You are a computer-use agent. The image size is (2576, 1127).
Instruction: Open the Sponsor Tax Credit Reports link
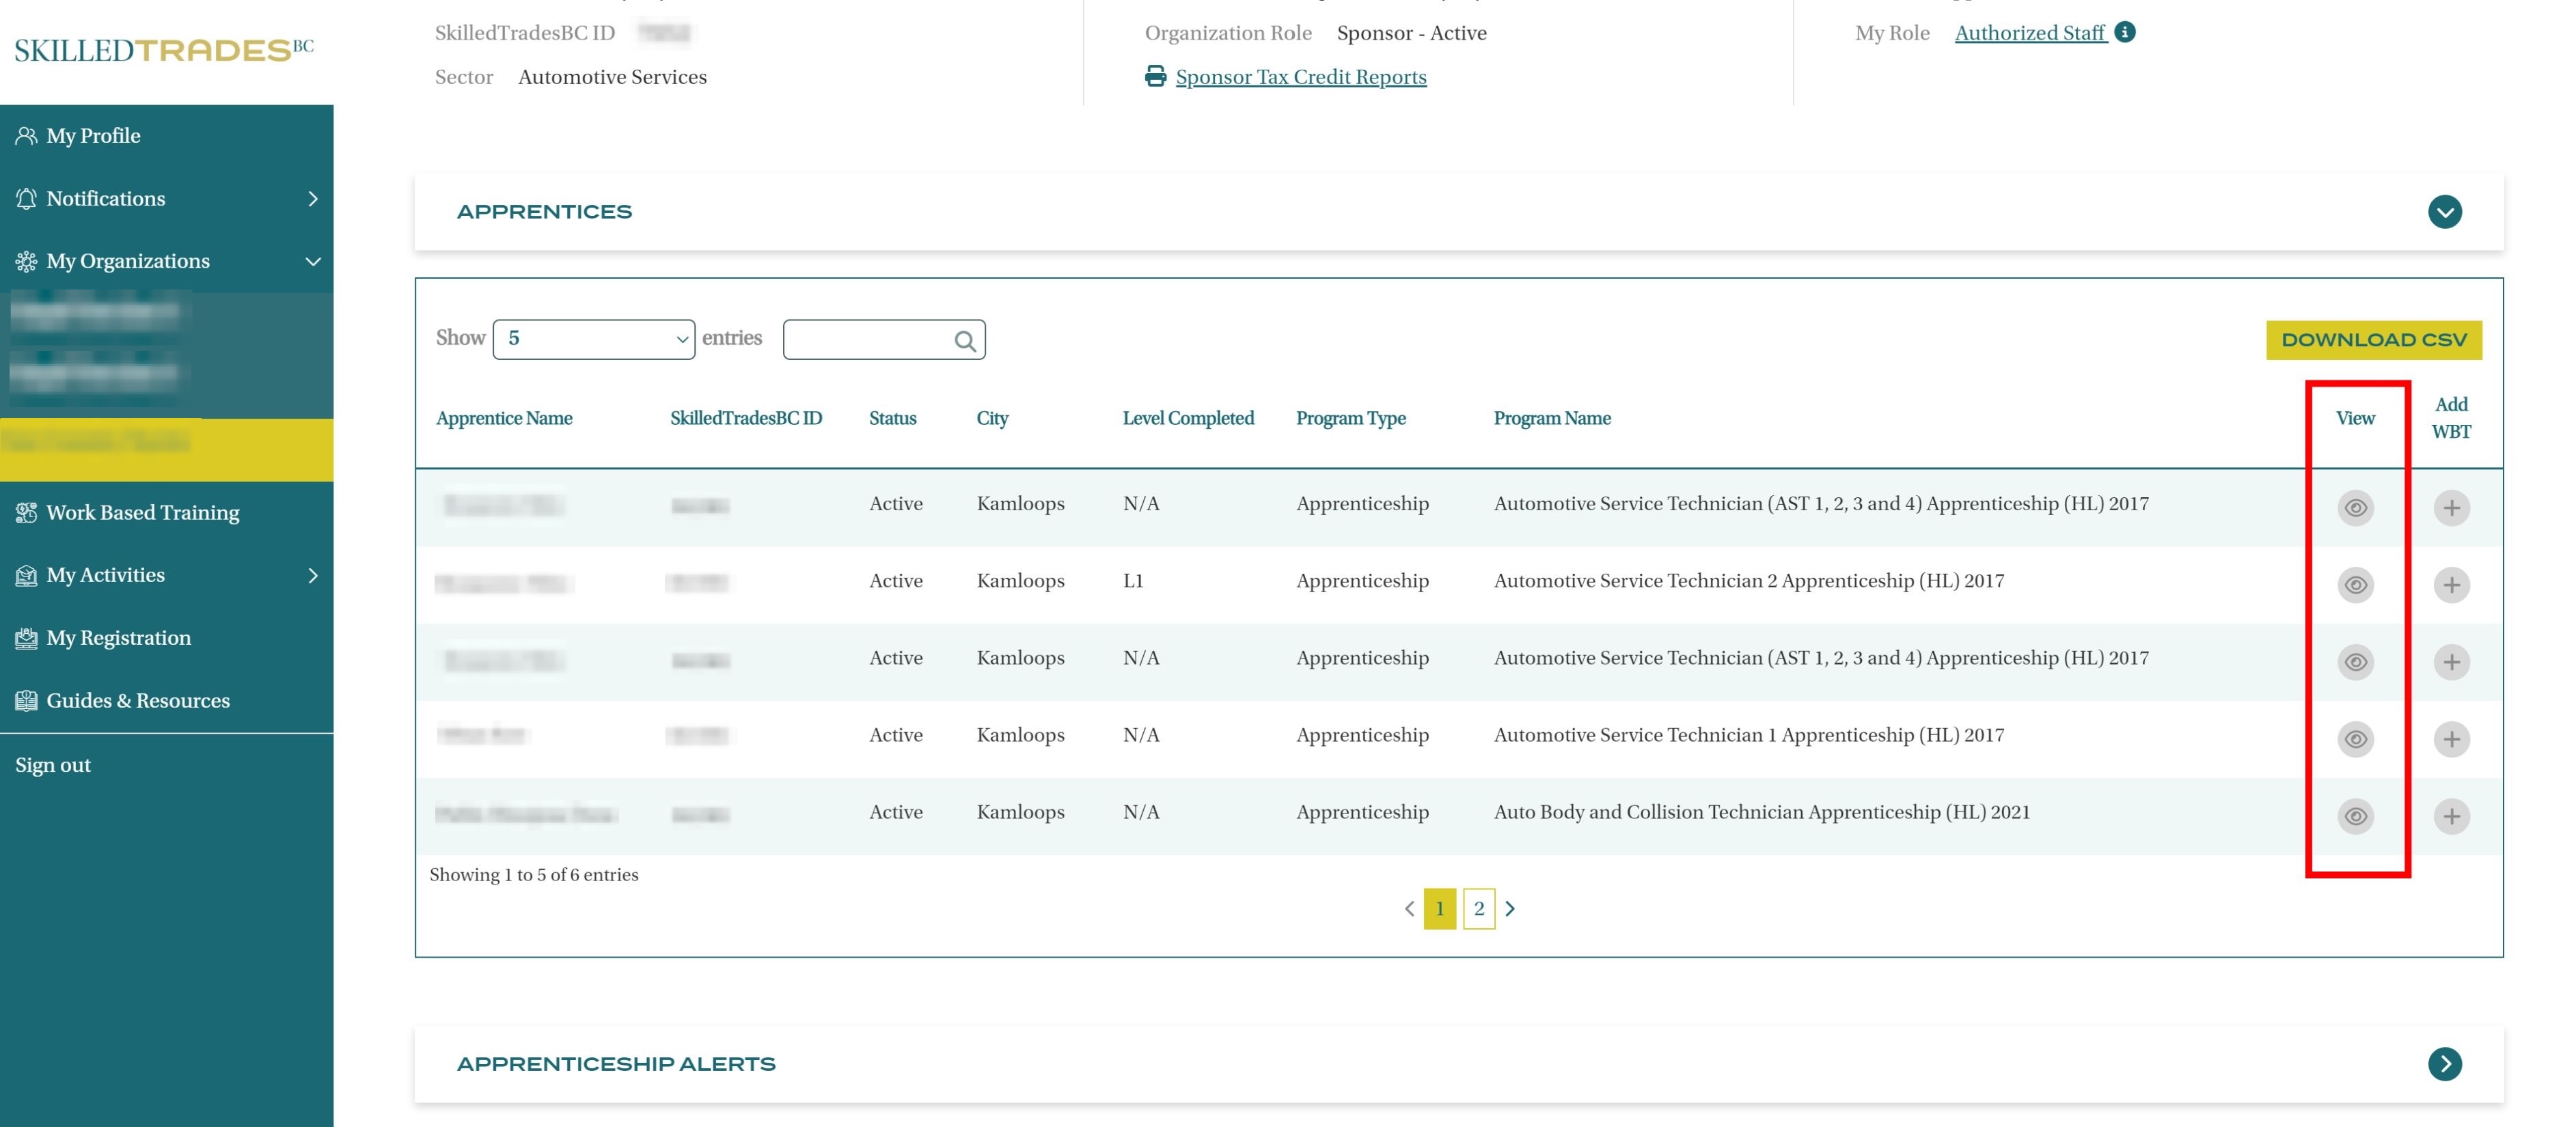(1300, 77)
